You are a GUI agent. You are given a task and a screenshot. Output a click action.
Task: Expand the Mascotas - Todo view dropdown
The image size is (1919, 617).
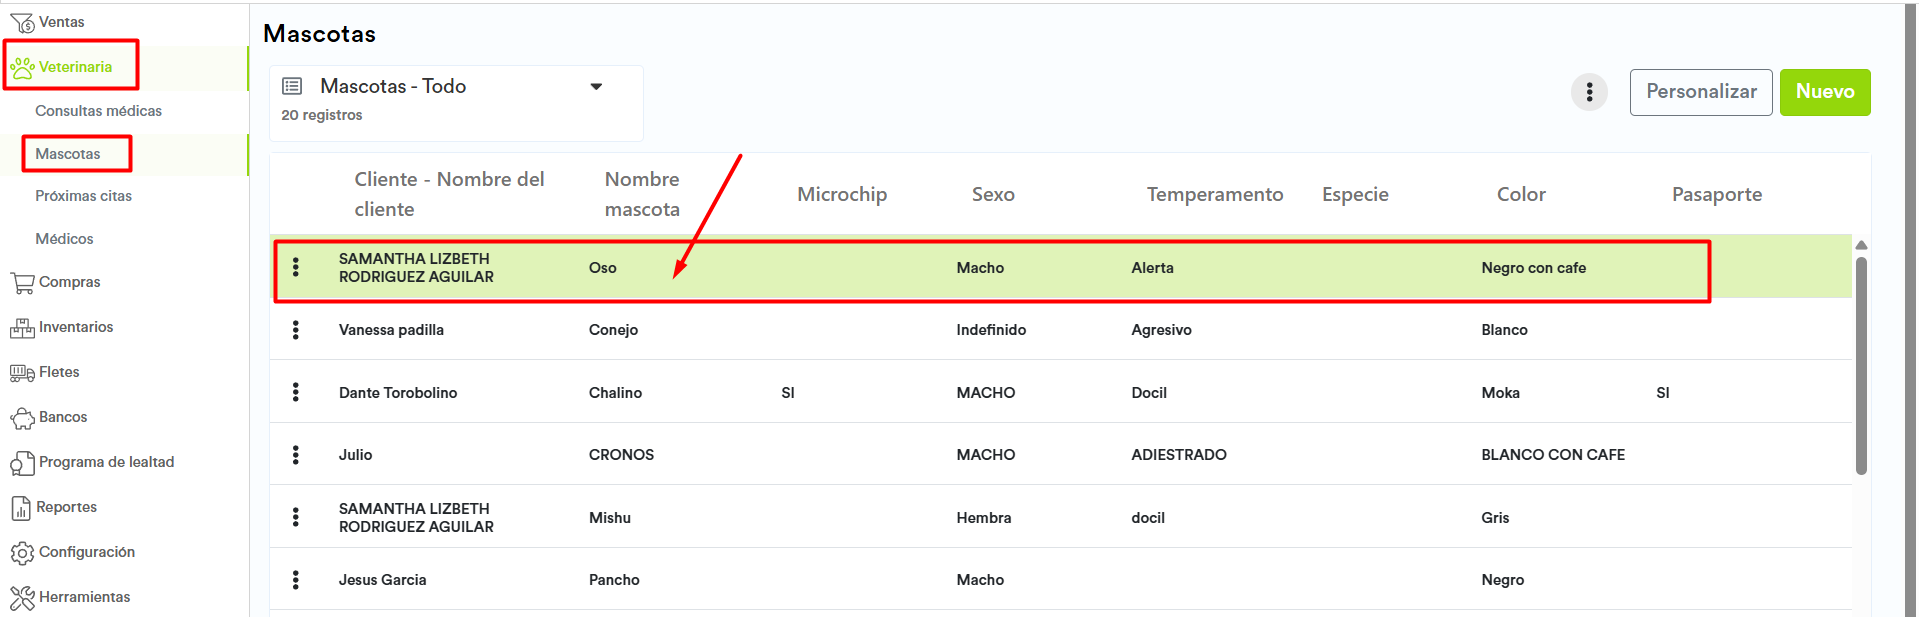click(x=596, y=87)
